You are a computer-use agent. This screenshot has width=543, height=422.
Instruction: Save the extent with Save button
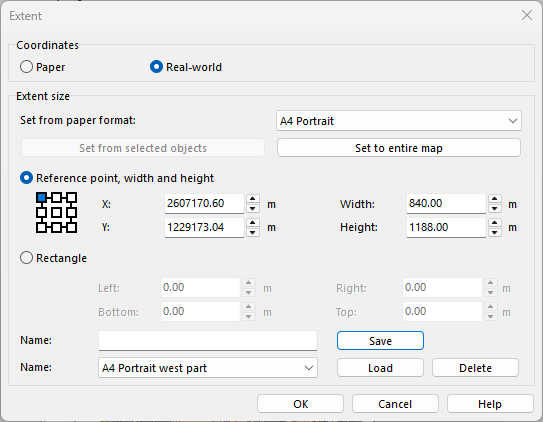click(380, 341)
